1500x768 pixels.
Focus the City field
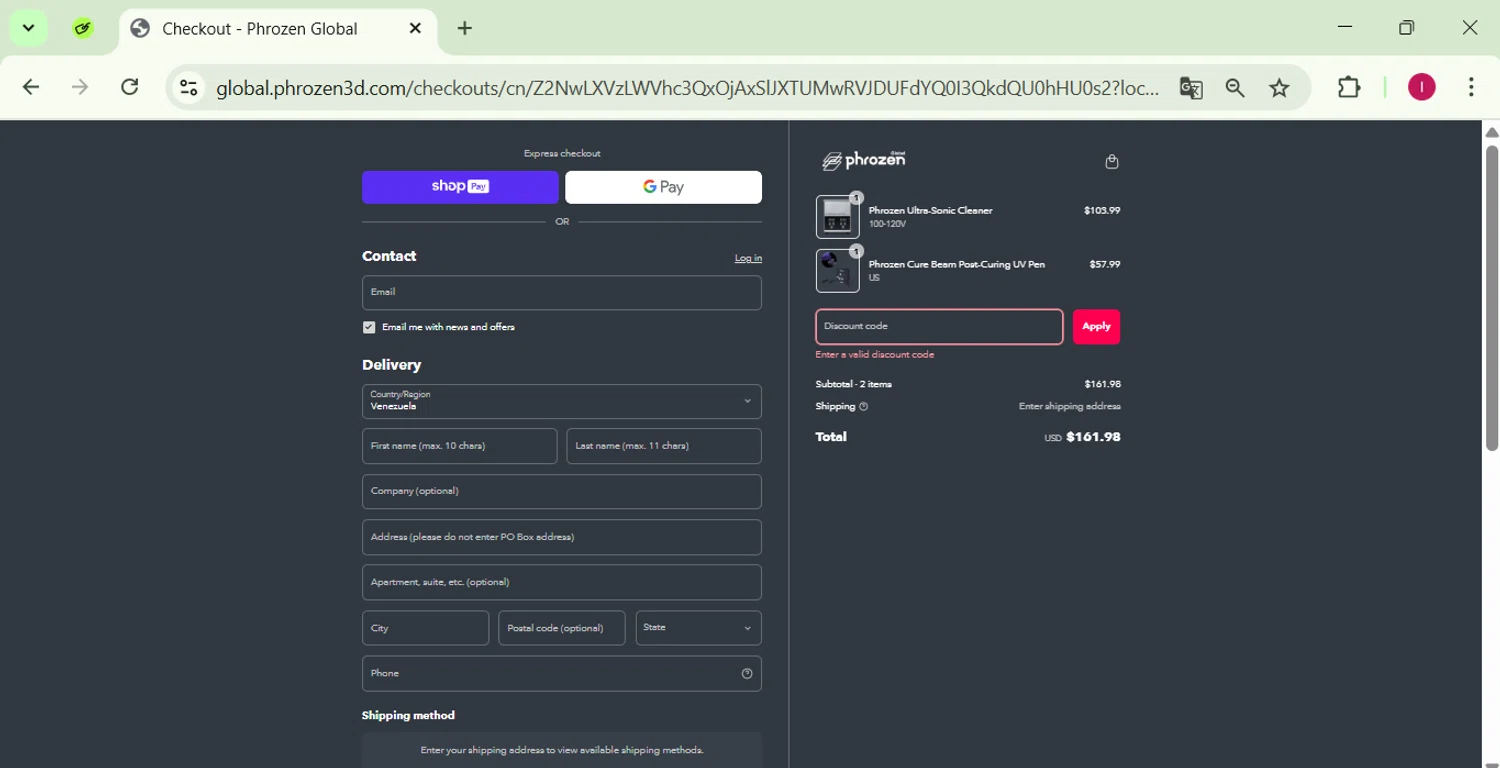pyautogui.click(x=425, y=629)
